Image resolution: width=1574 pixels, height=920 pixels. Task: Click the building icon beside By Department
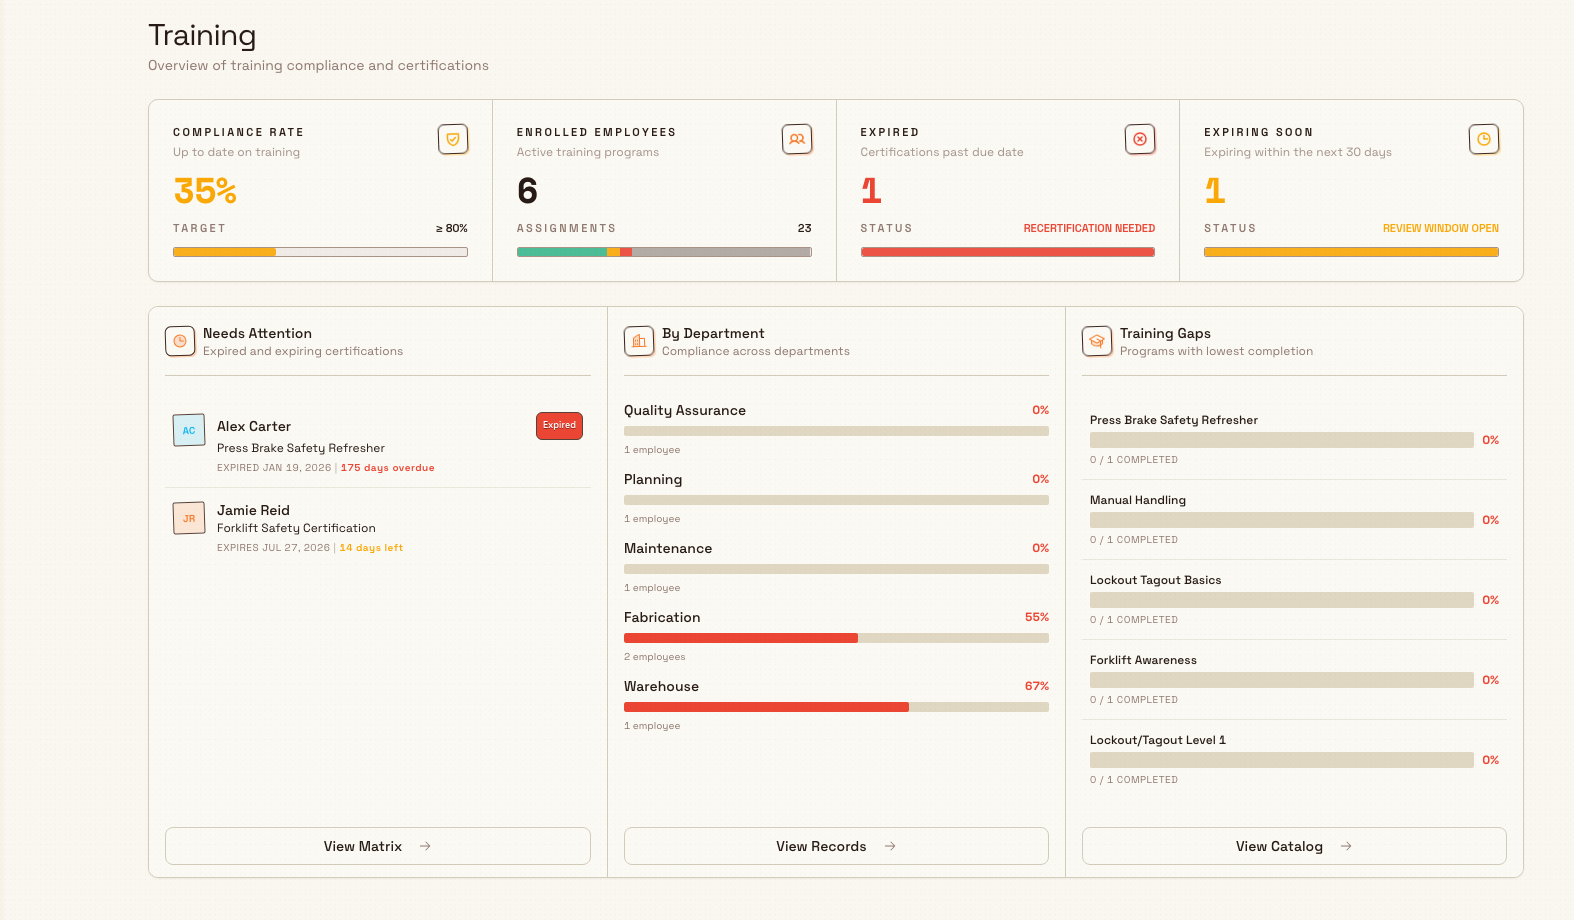pos(639,341)
